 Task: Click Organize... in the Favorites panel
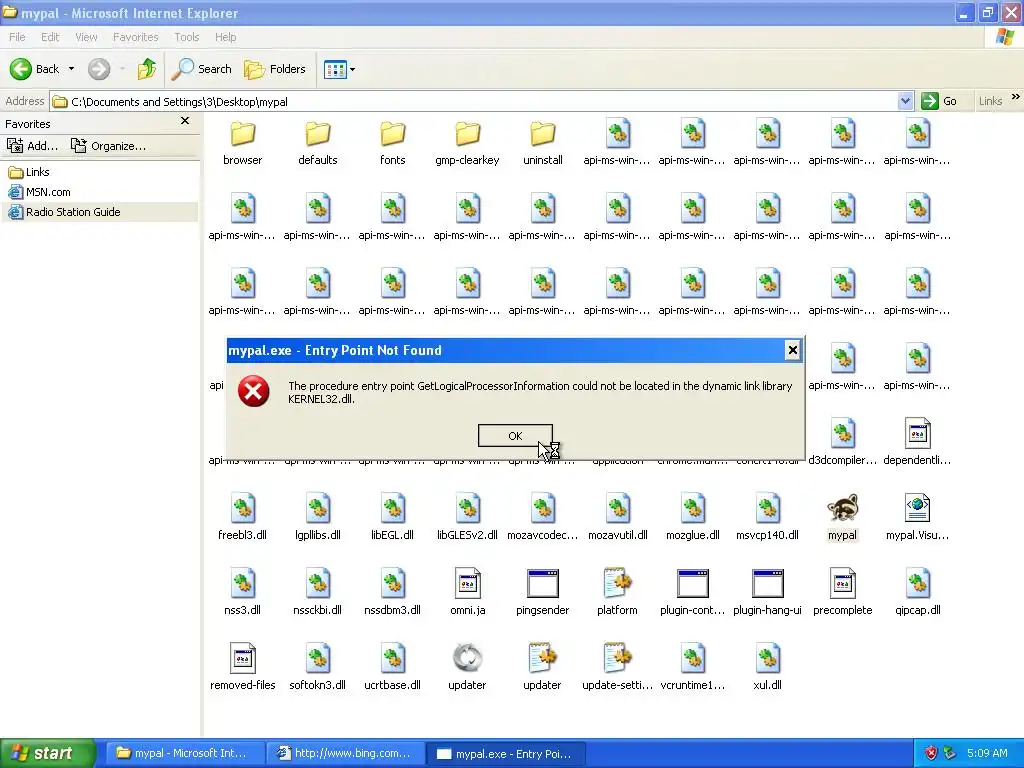coord(108,146)
